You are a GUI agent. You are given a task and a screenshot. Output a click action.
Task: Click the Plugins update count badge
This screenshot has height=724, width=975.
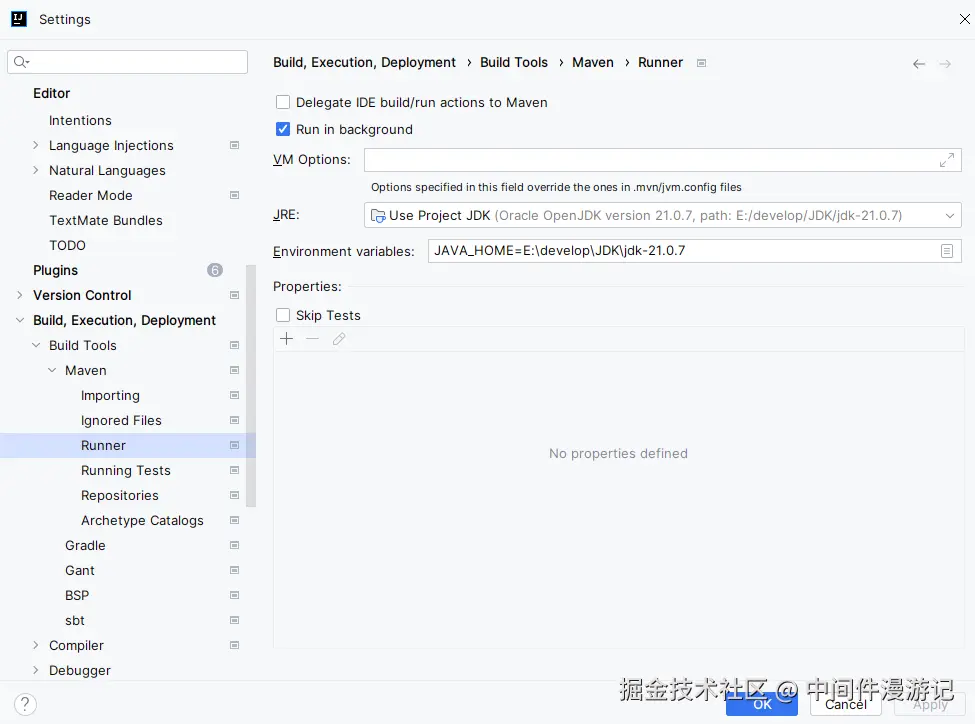215,270
